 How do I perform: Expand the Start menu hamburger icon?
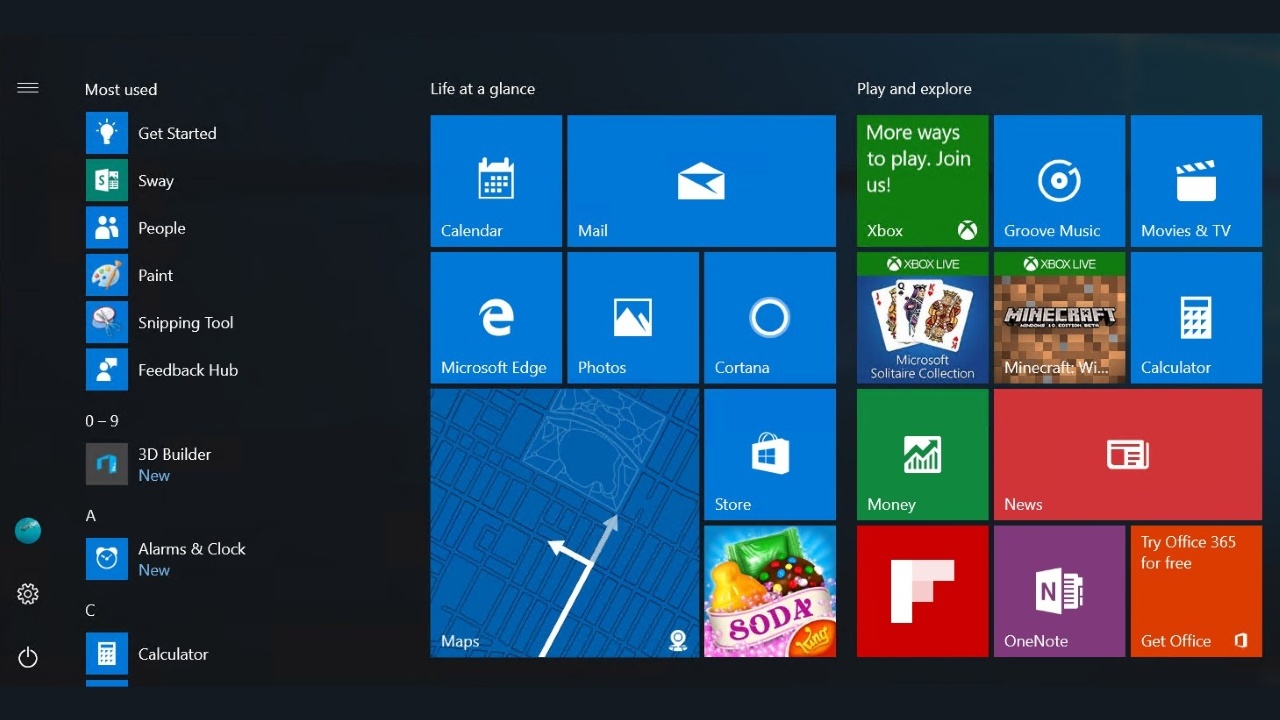click(x=27, y=87)
